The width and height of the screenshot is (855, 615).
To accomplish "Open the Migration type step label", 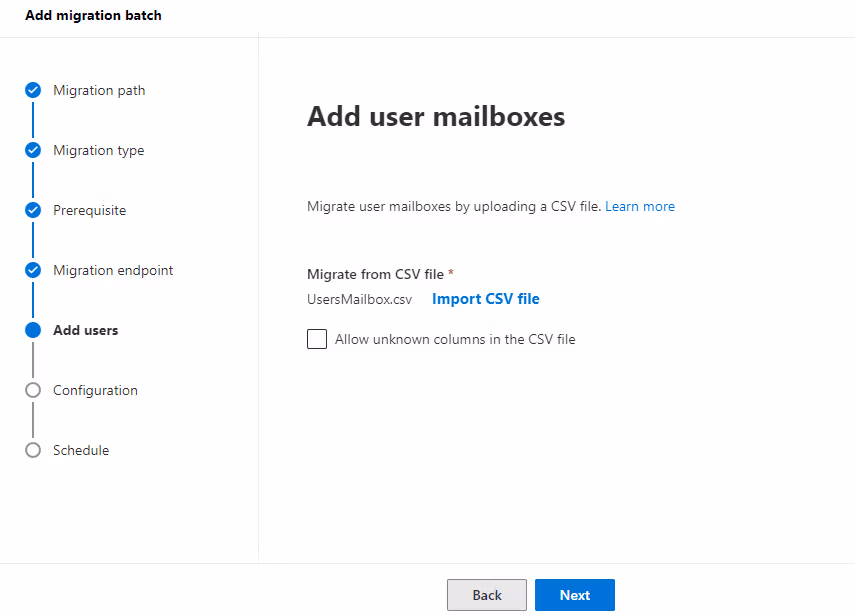I will click(98, 150).
